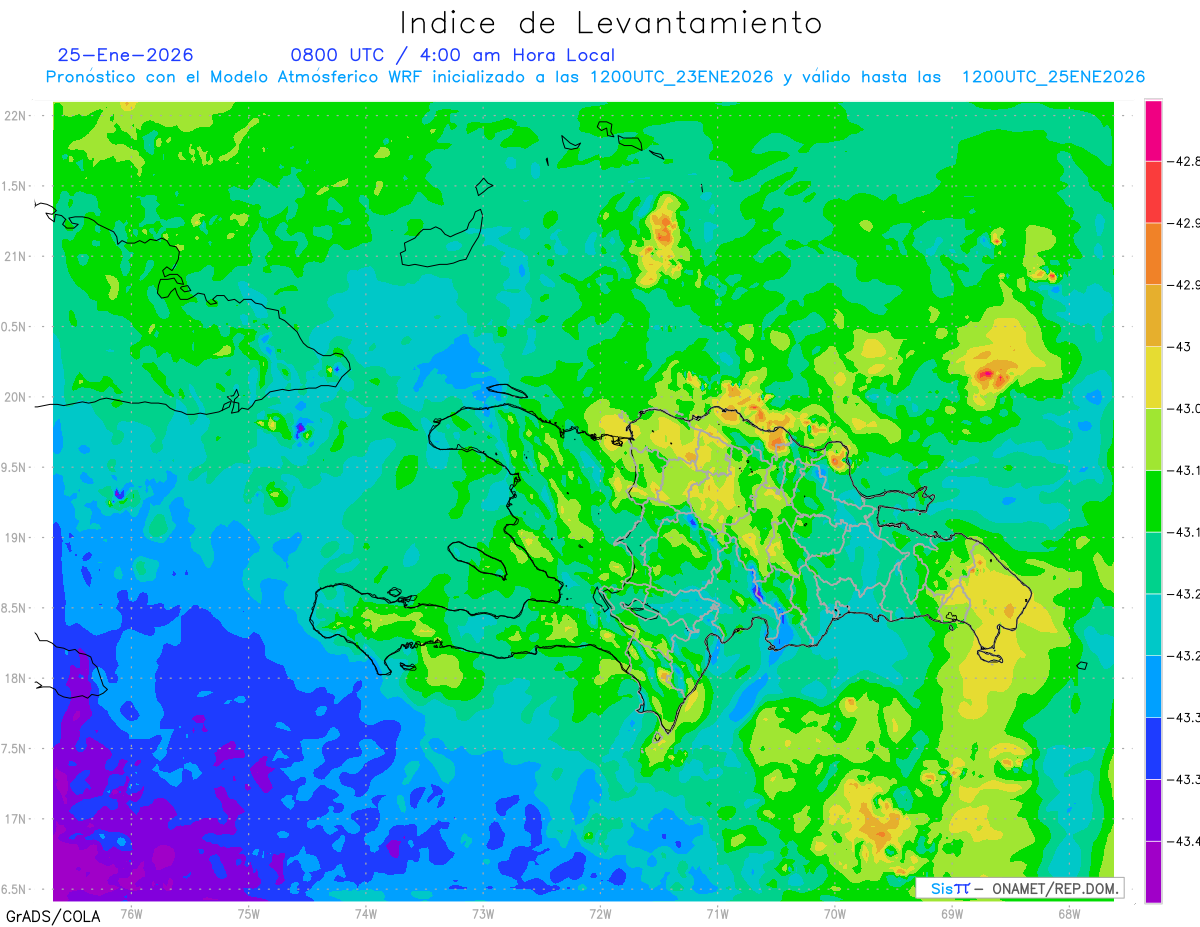
Task: Click the "9.5N" latitude tick label
Action: 15,467
